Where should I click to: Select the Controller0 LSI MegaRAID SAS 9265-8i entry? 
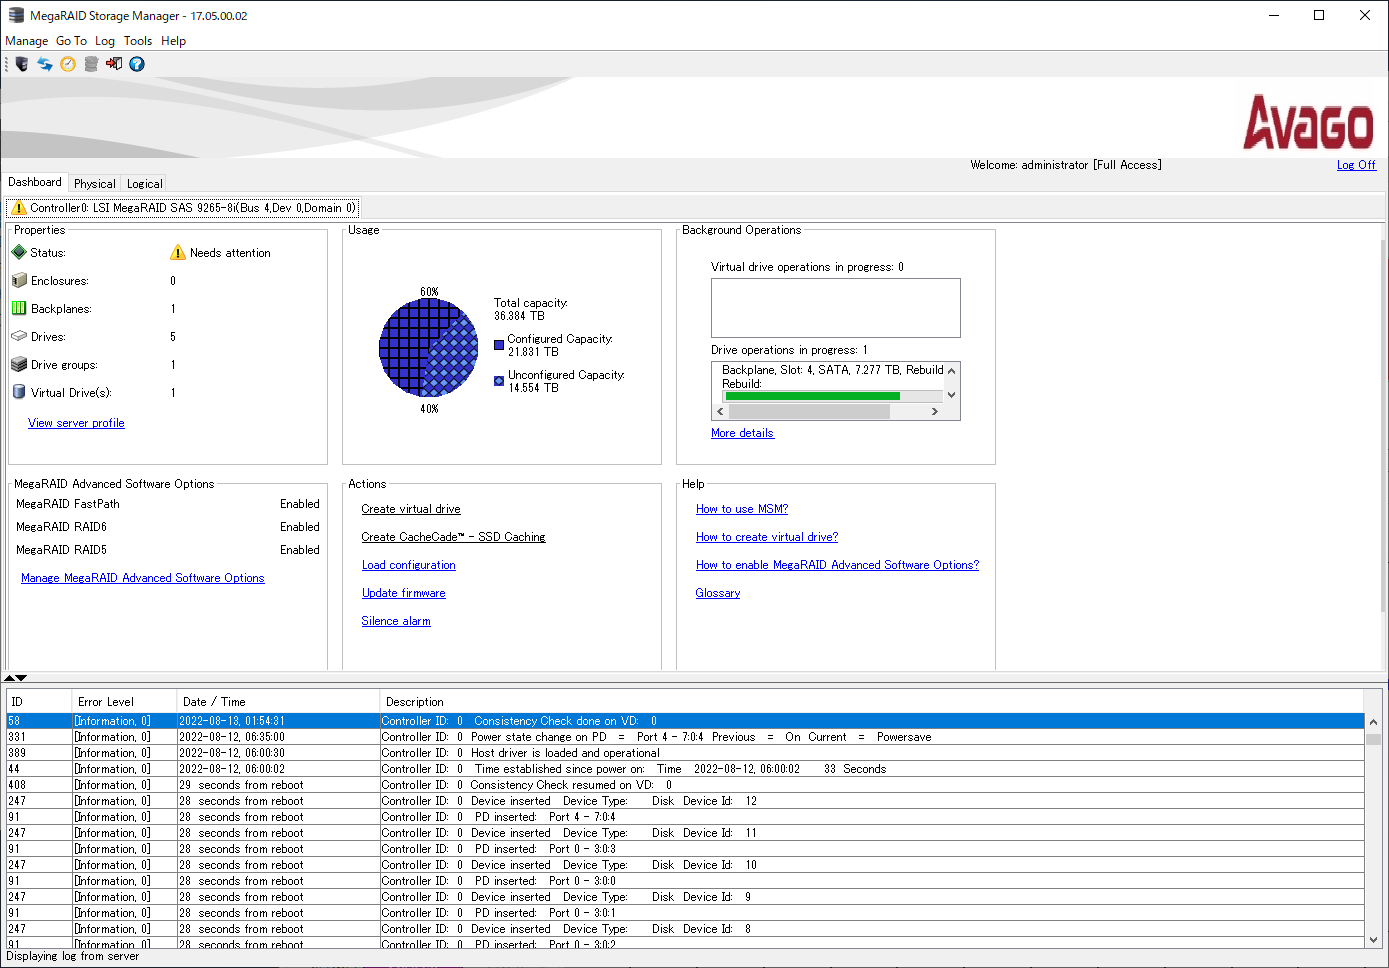point(183,208)
